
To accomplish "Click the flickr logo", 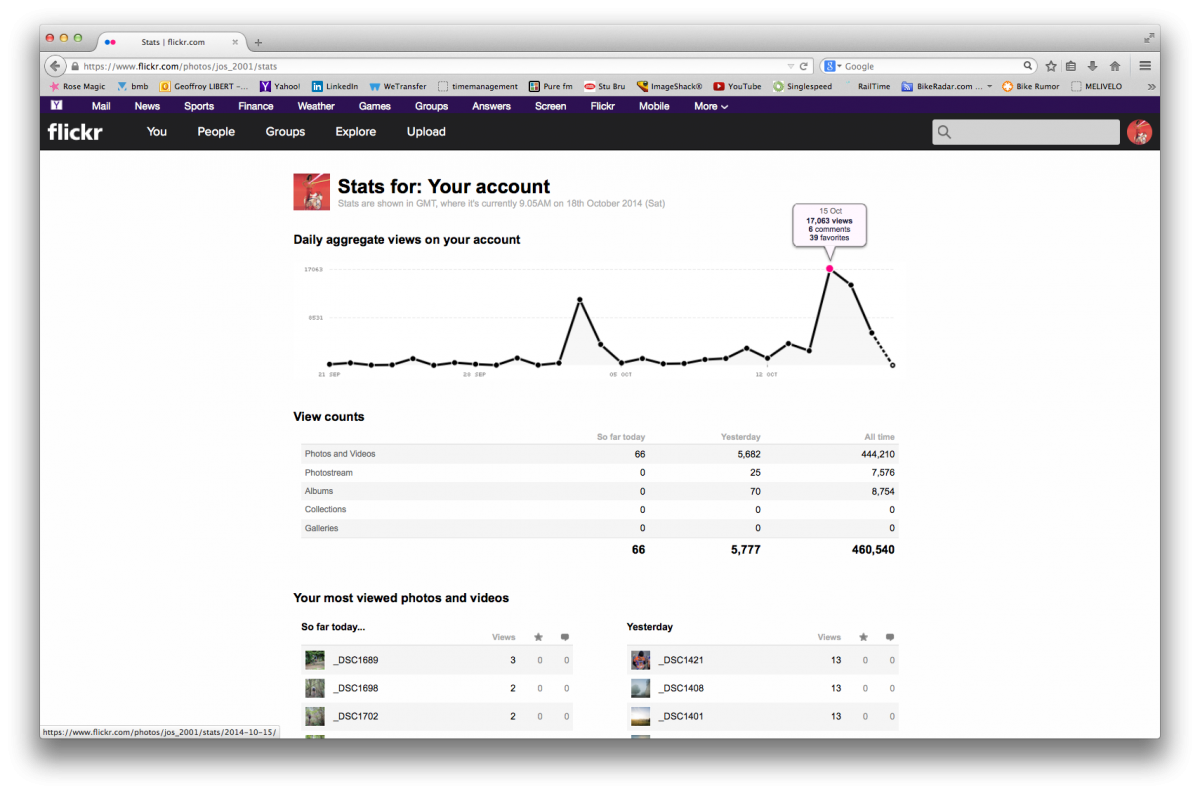I will [75, 131].
